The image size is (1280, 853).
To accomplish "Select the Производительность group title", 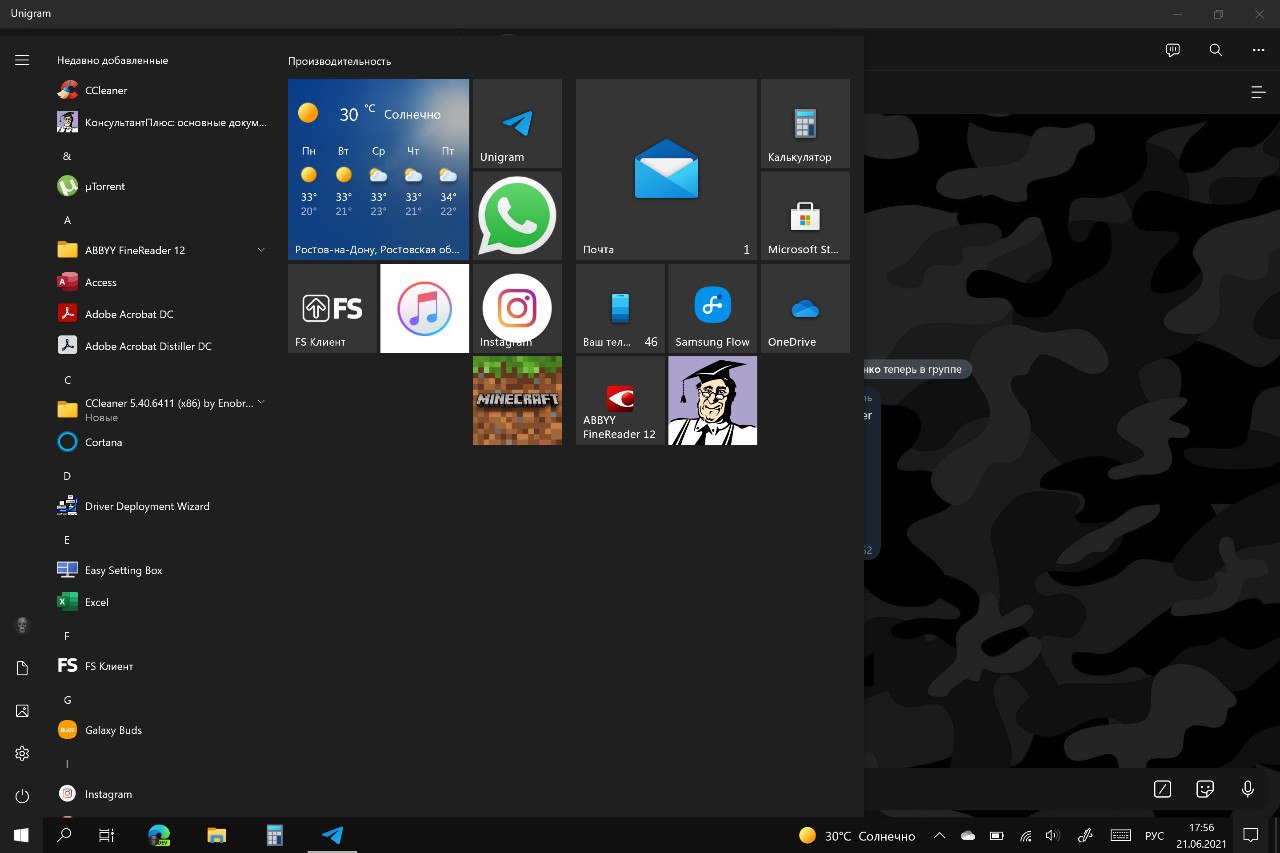I will pyautogui.click(x=339, y=62).
